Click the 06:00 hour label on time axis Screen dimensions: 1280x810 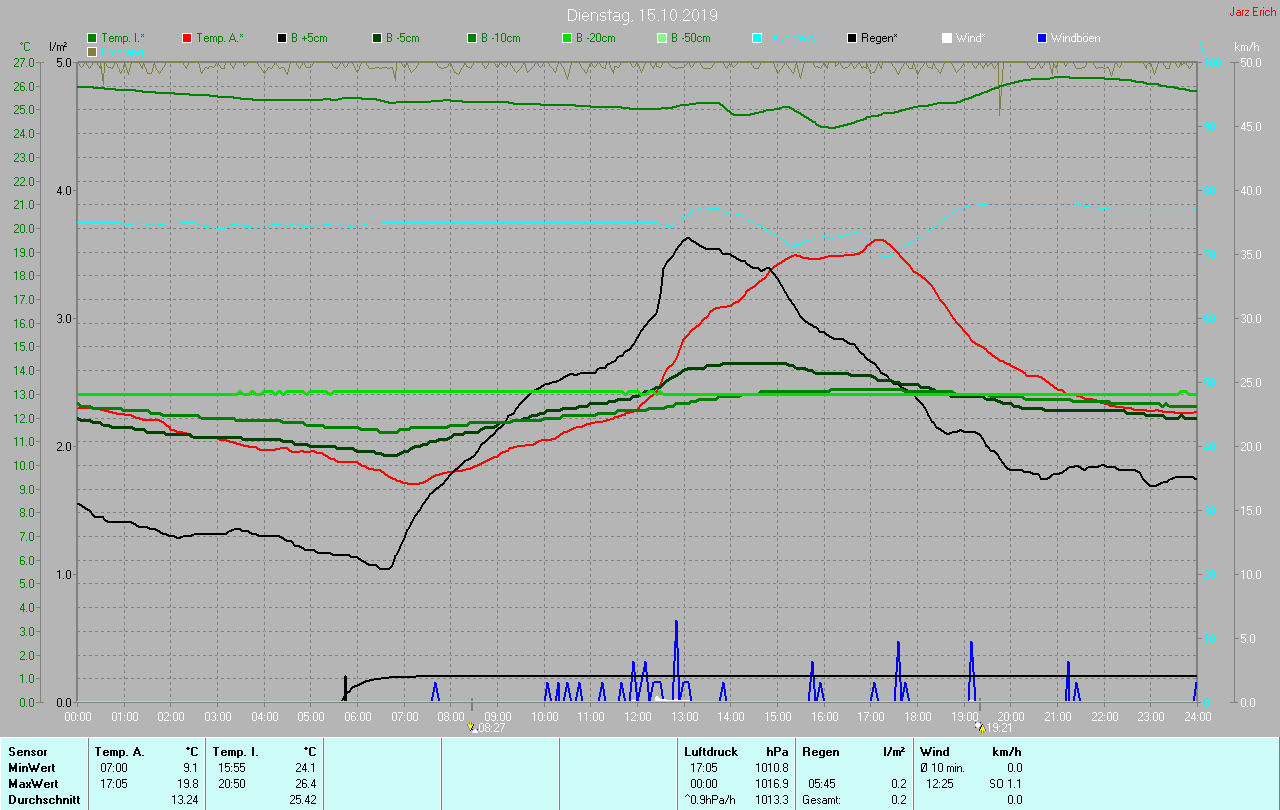(357, 716)
